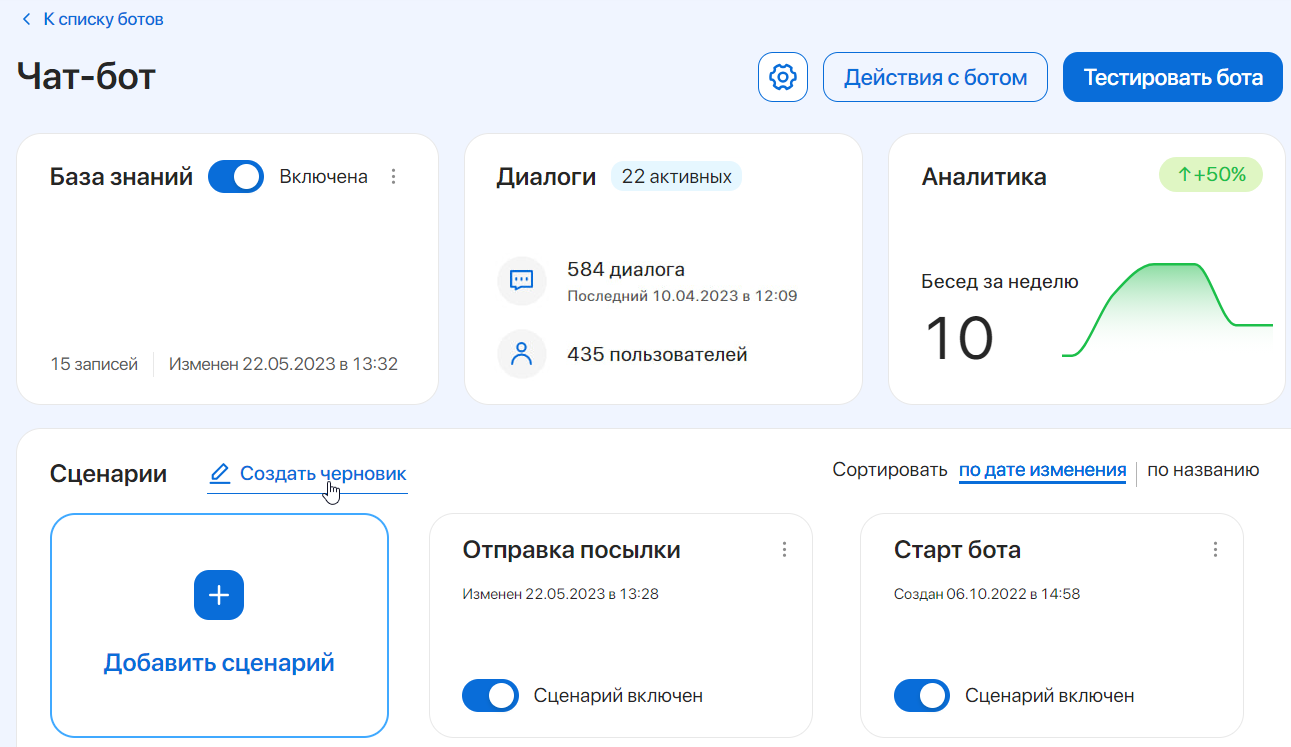Open the kebab menu on Отправка посылки

coord(784,549)
